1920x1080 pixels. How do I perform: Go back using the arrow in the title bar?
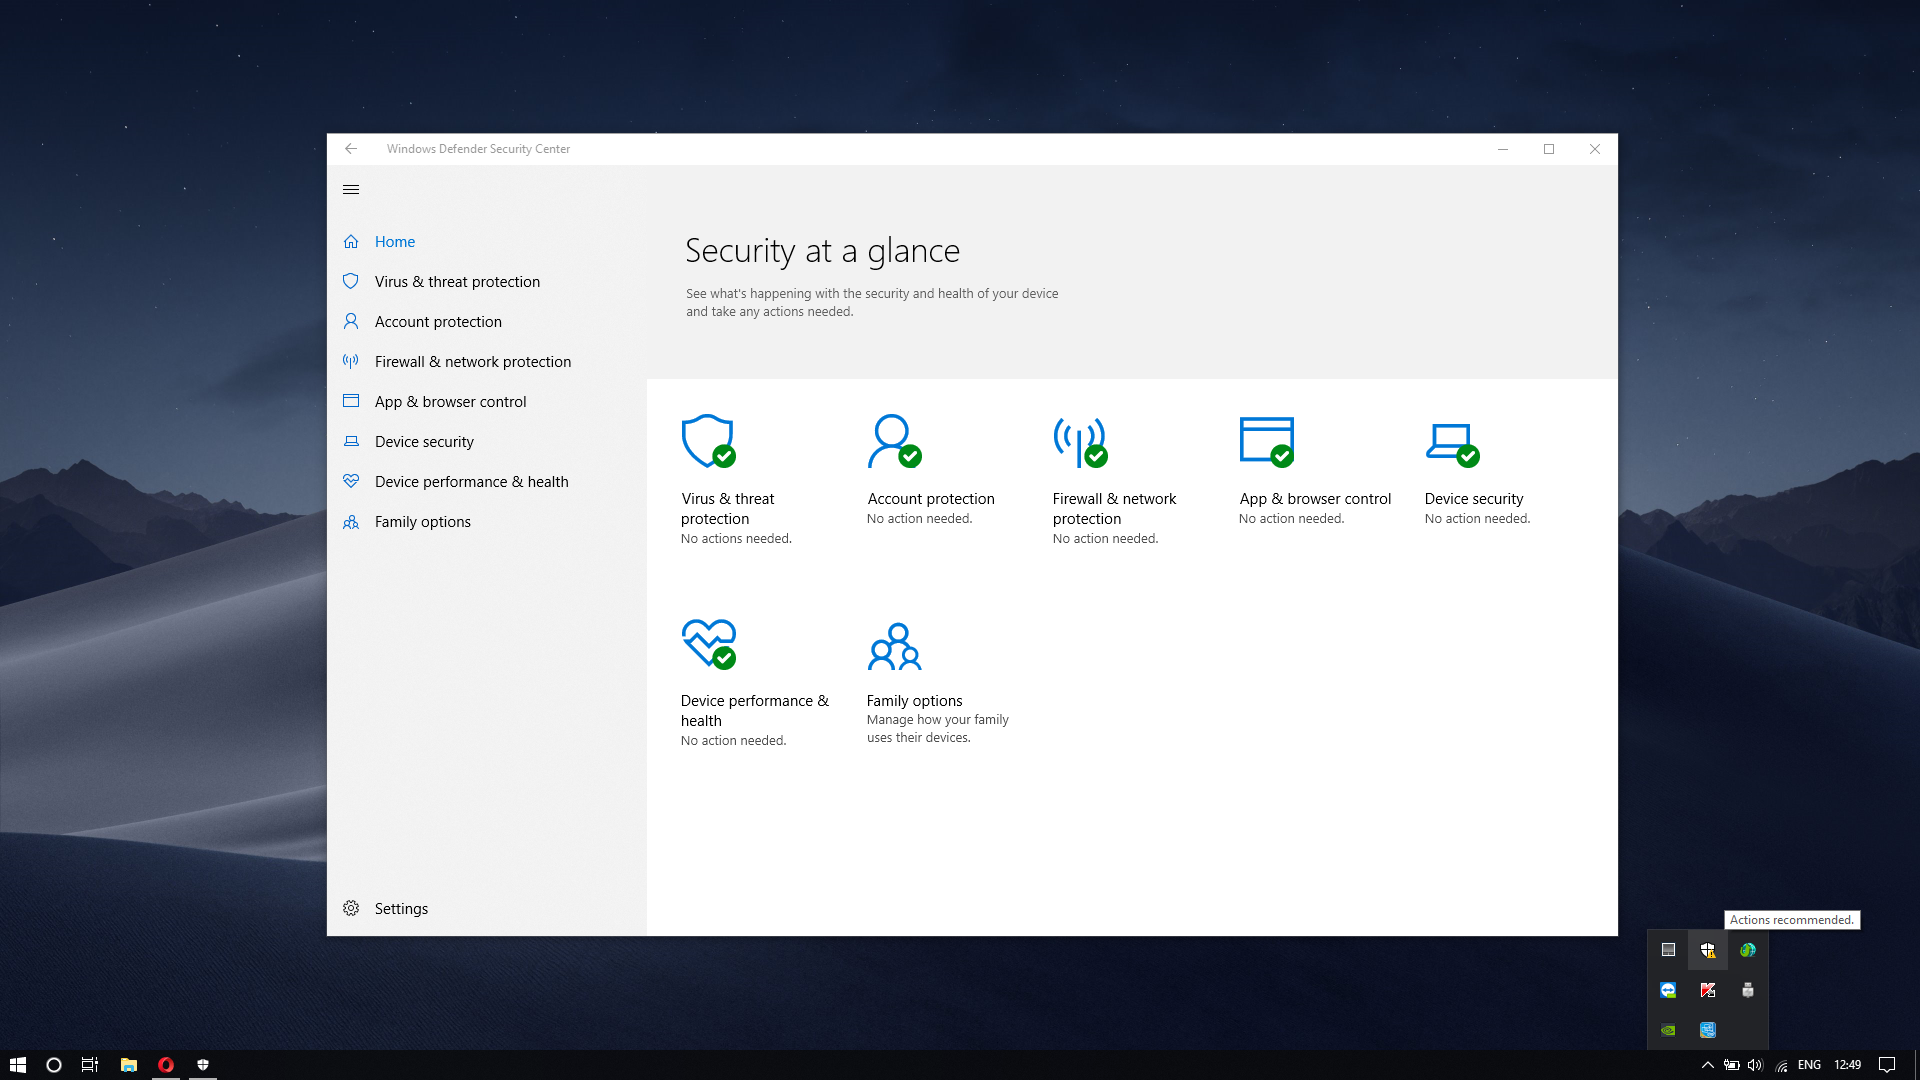(351, 149)
